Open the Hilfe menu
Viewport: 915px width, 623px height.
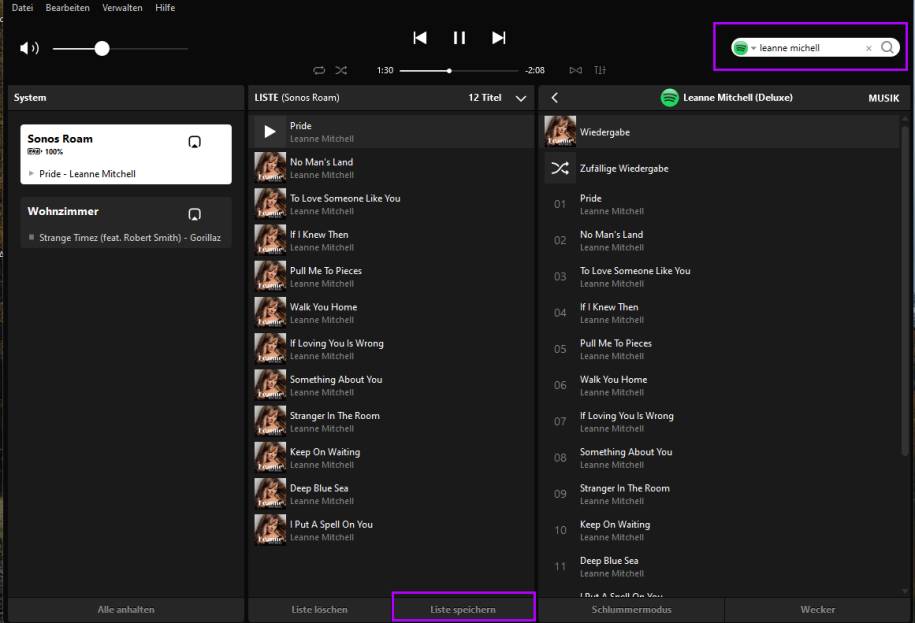(165, 8)
